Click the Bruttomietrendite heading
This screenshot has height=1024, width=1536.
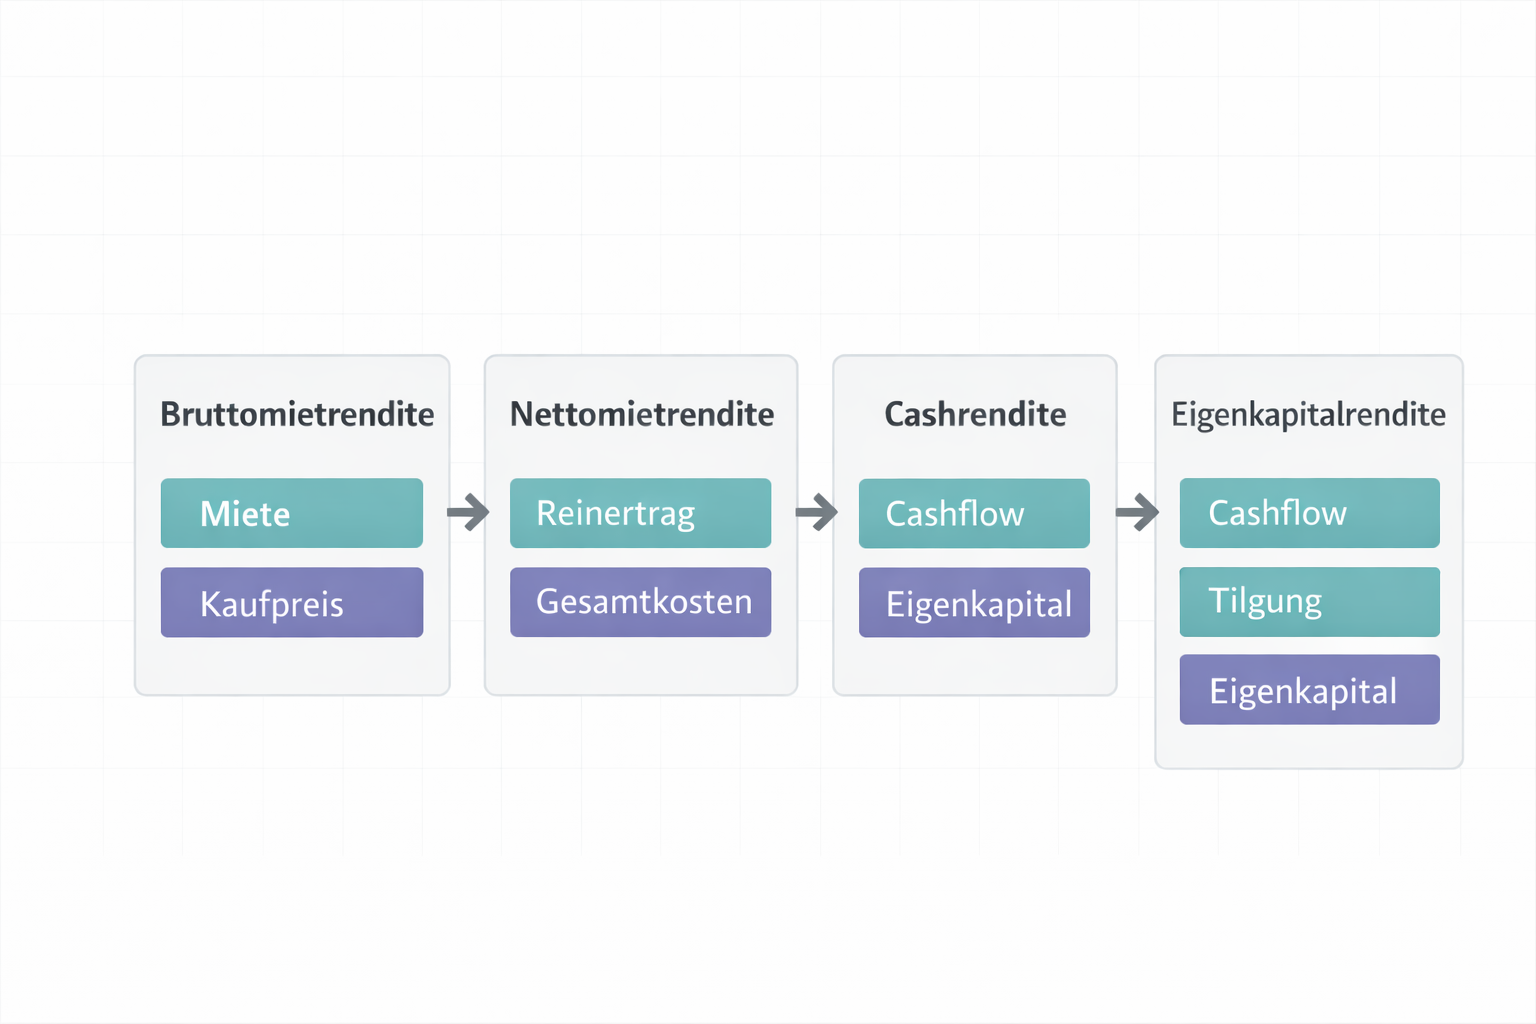point(297,414)
